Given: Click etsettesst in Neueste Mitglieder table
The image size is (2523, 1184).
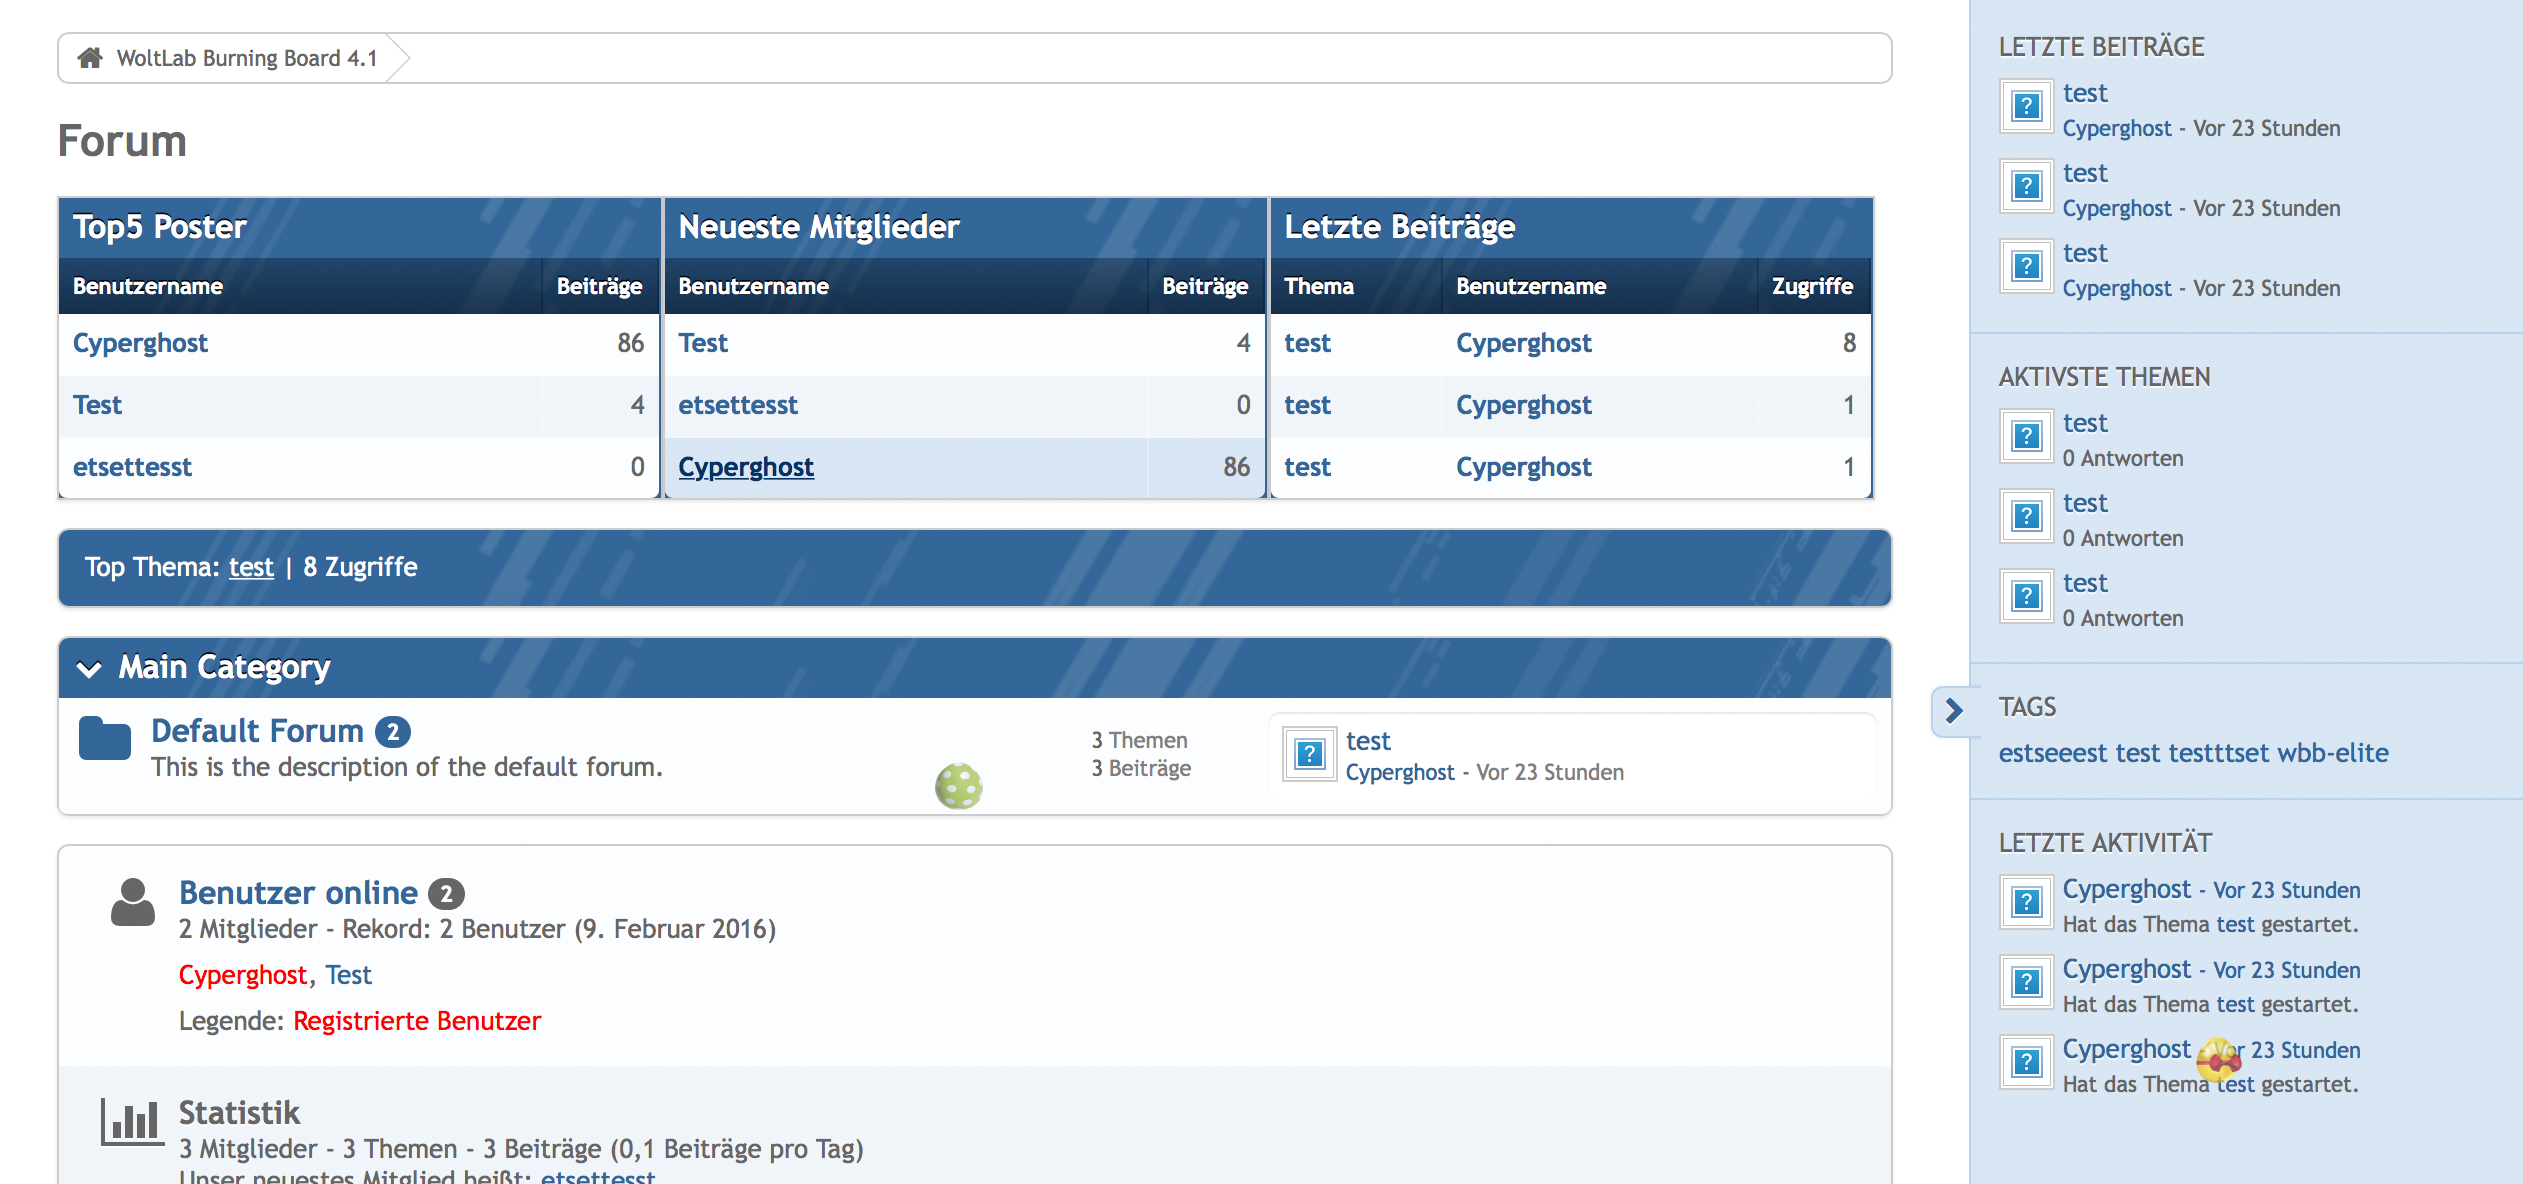Looking at the screenshot, I should coord(738,405).
